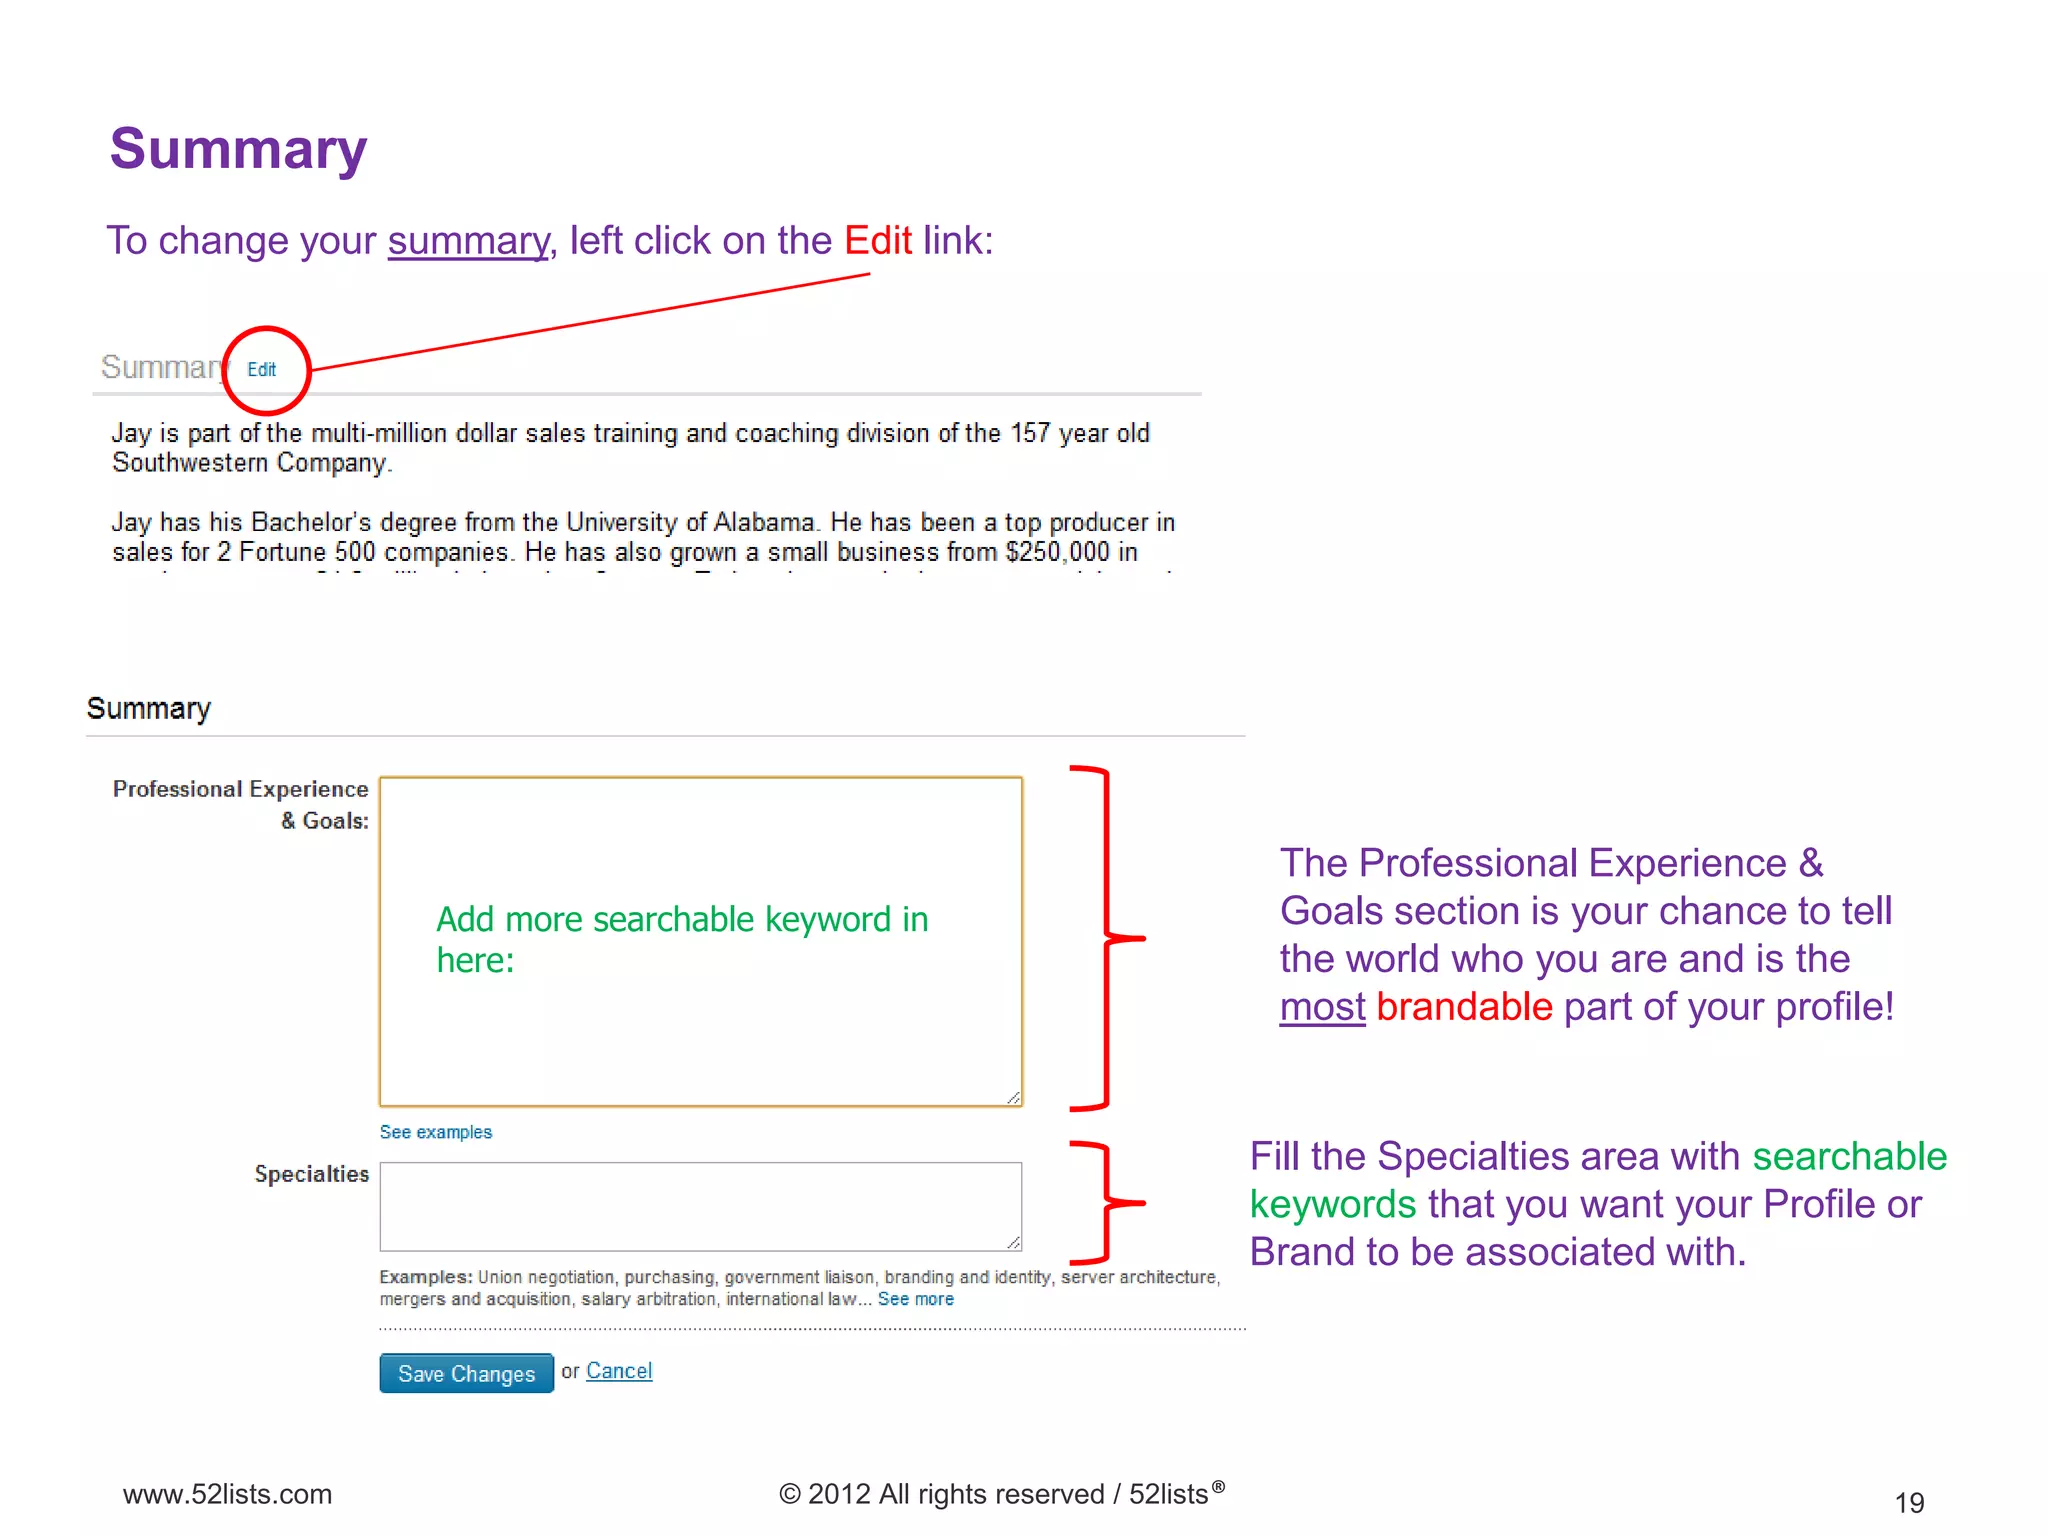The image size is (2048, 1536).
Task: Click the red word 'brandable'
Action: 1464,1007
